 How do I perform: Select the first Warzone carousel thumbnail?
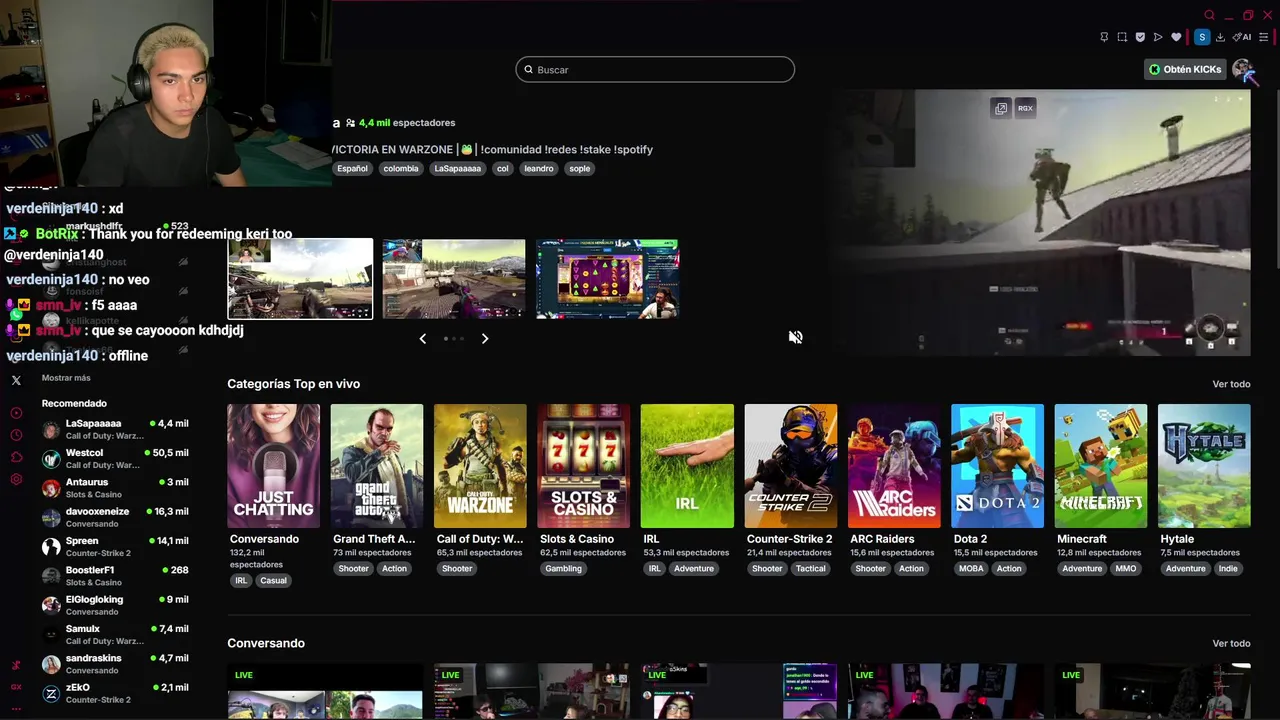300,279
